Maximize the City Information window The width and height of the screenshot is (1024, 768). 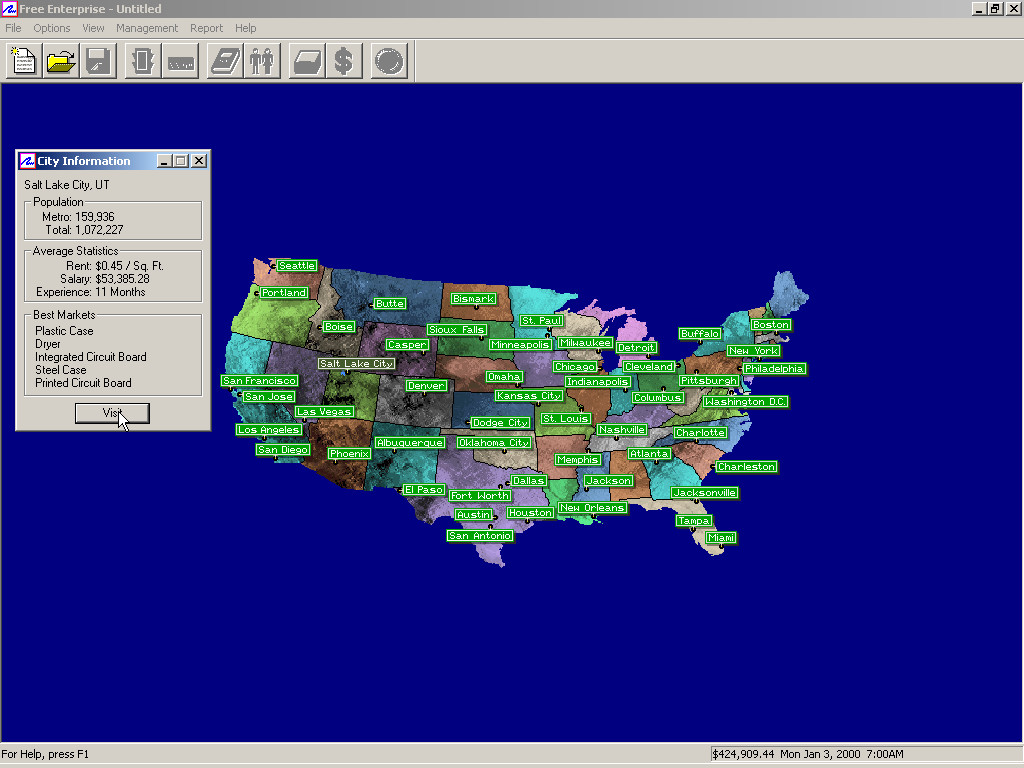point(181,161)
